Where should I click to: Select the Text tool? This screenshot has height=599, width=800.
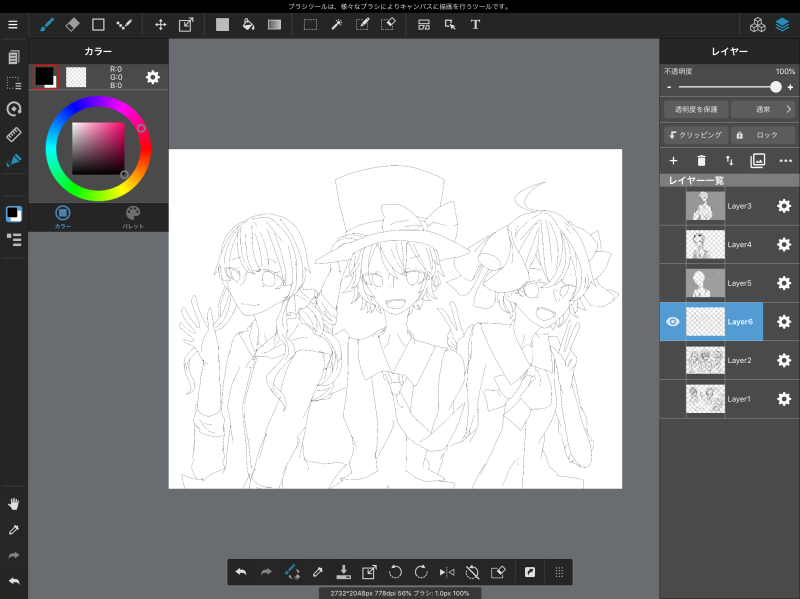point(476,24)
